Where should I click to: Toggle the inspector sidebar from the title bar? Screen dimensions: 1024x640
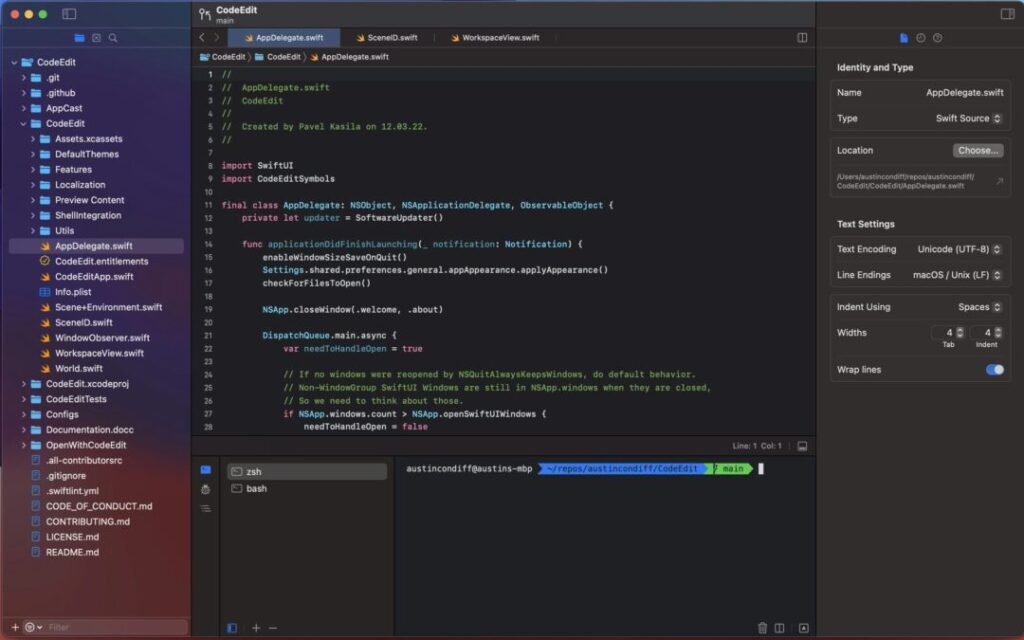click(1007, 14)
